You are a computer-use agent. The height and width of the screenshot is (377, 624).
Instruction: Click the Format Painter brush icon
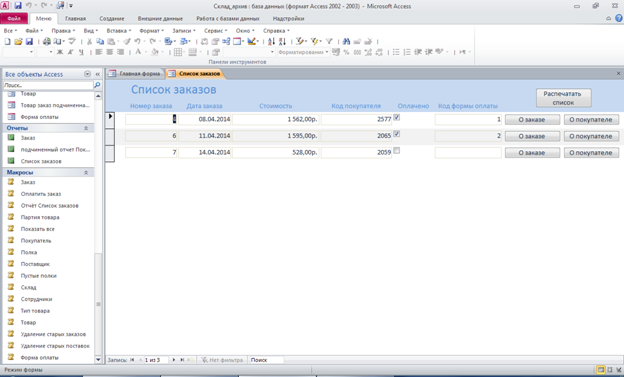[x=127, y=41]
